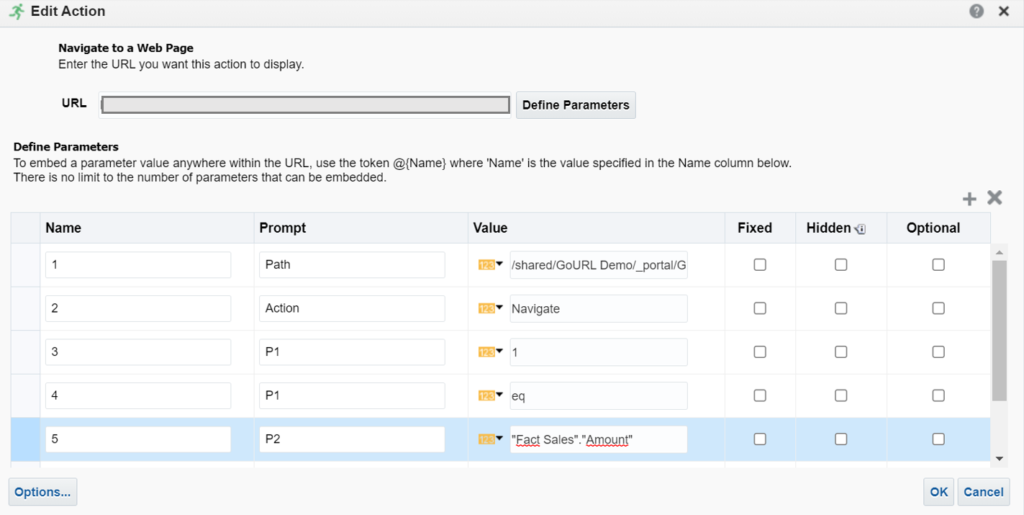Screen dimensions: 1024x515
Task: Check Hidden for the P2 parameter
Action: [x=841, y=439]
